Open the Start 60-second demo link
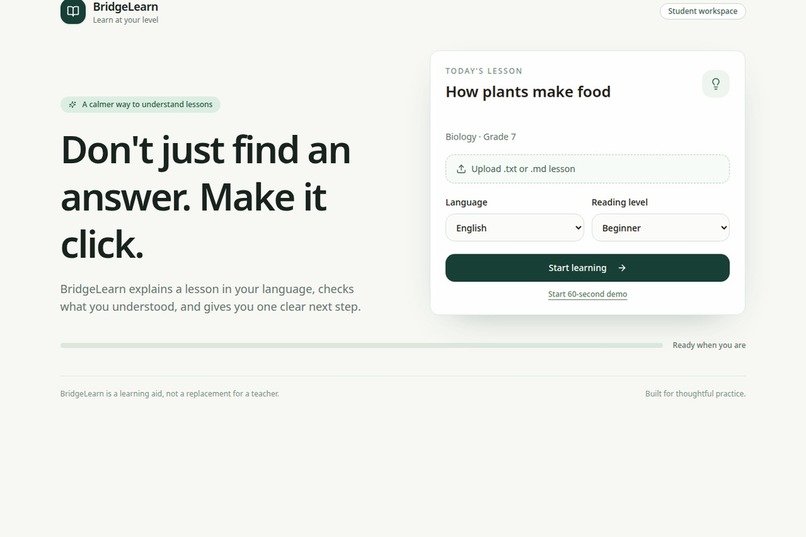The image size is (806, 537). point(588,294)
